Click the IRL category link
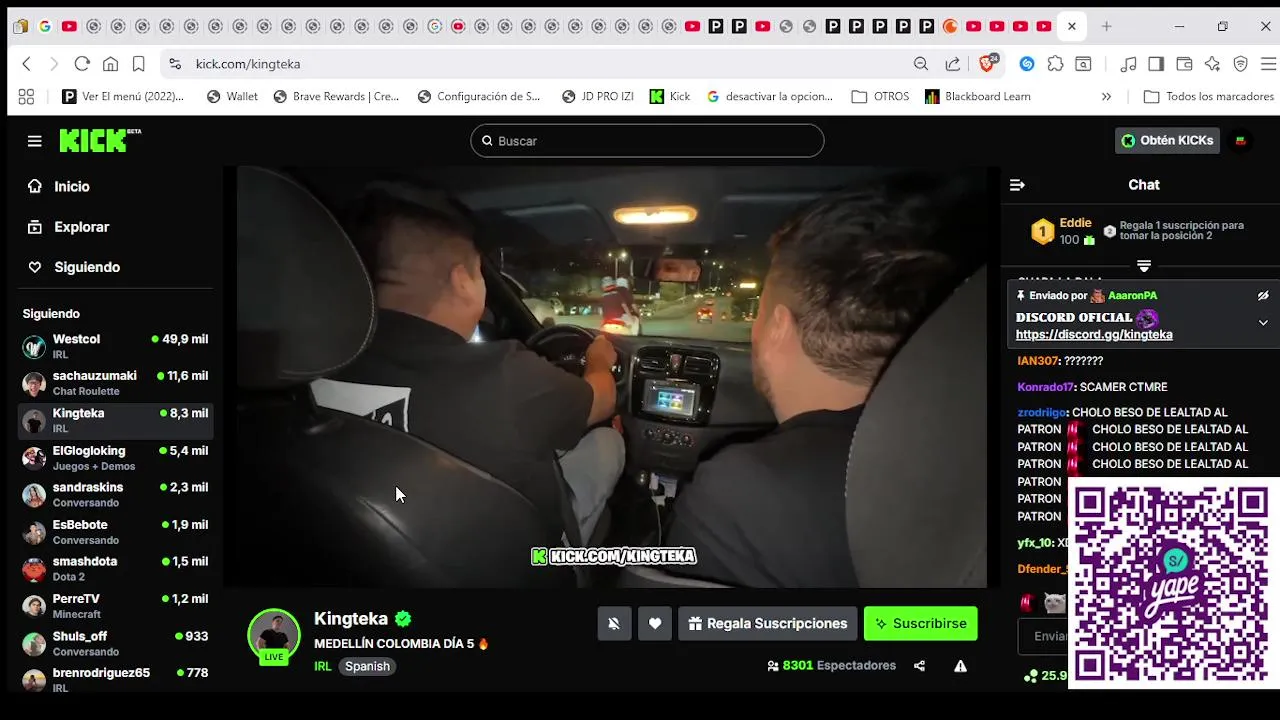 [x=323, y=666]
